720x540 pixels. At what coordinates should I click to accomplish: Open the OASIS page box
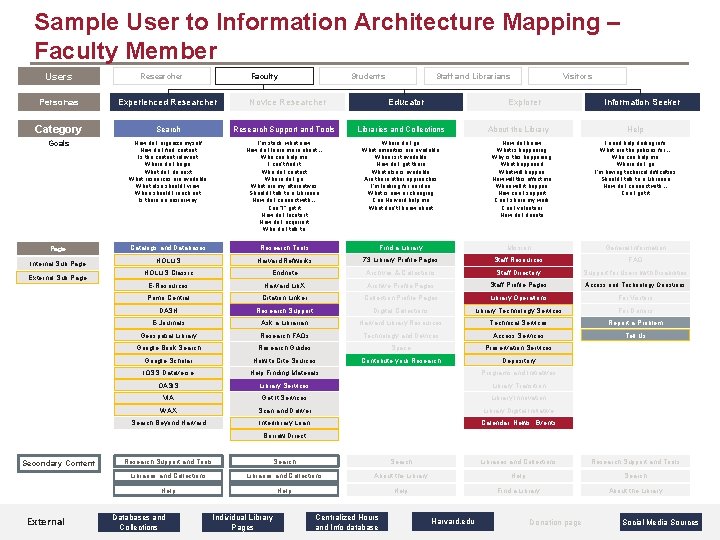168,385
